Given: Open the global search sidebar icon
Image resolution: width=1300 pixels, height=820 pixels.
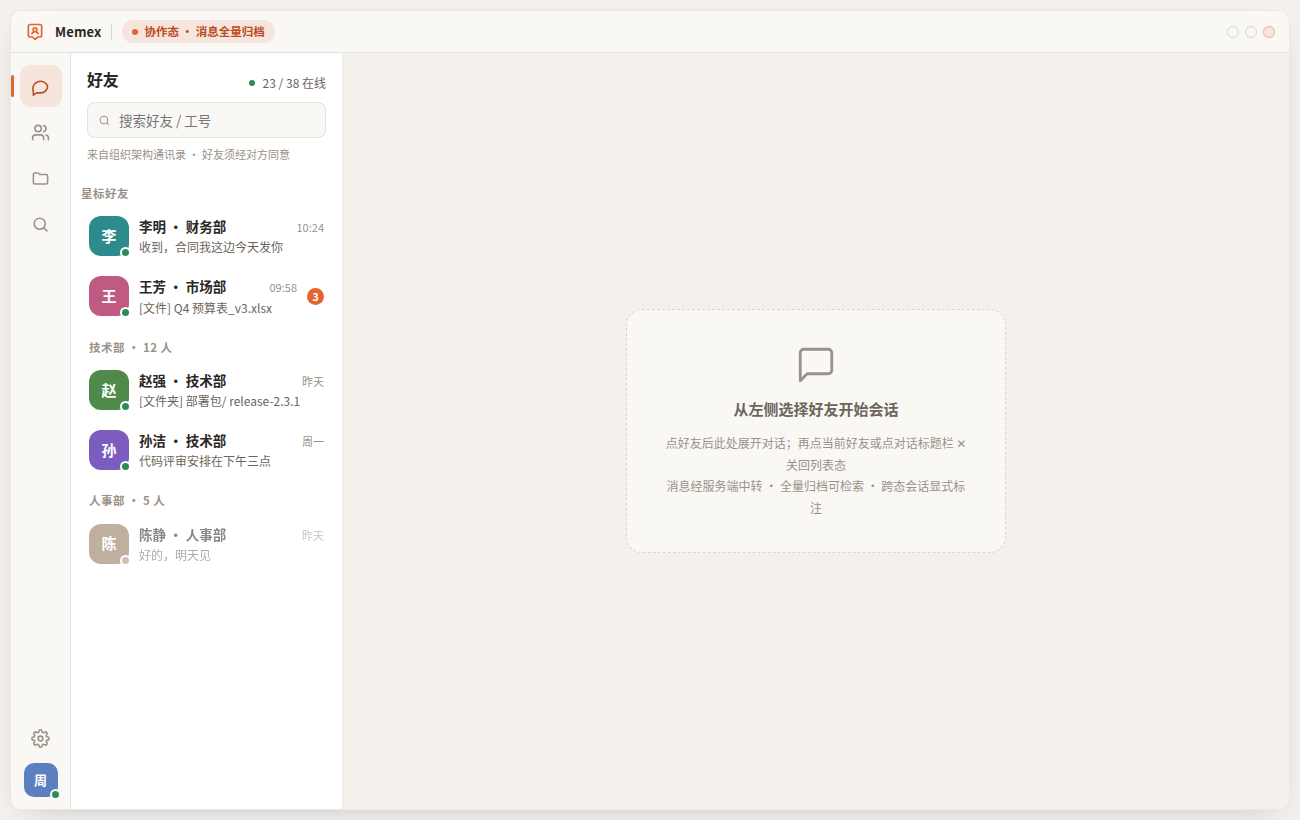Looking at the screenshot, I should point(41,224).
